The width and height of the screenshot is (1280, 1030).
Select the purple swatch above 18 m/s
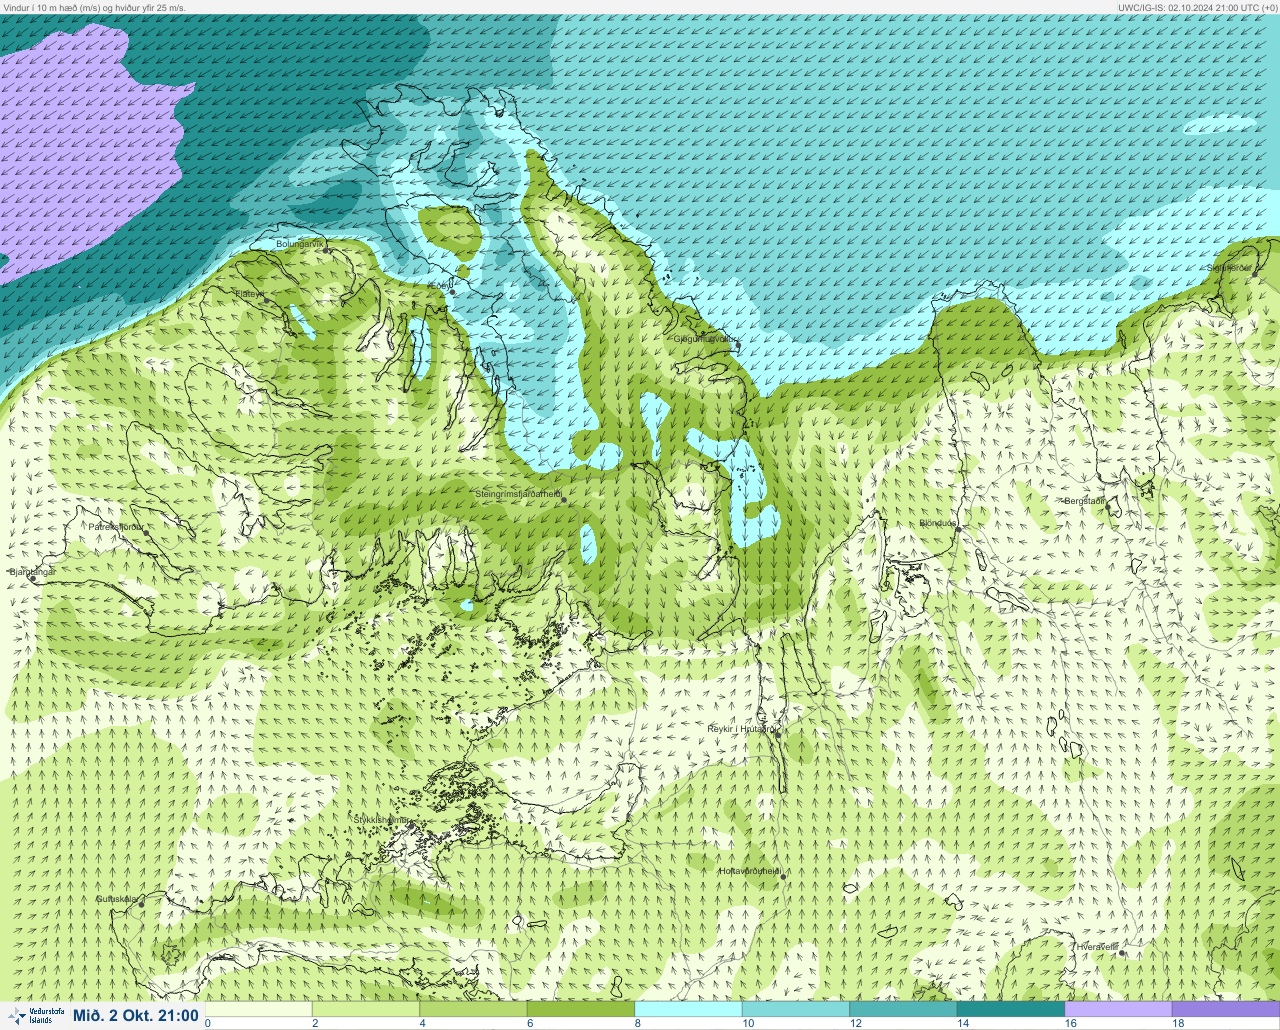click(x=1226, y=1009)
